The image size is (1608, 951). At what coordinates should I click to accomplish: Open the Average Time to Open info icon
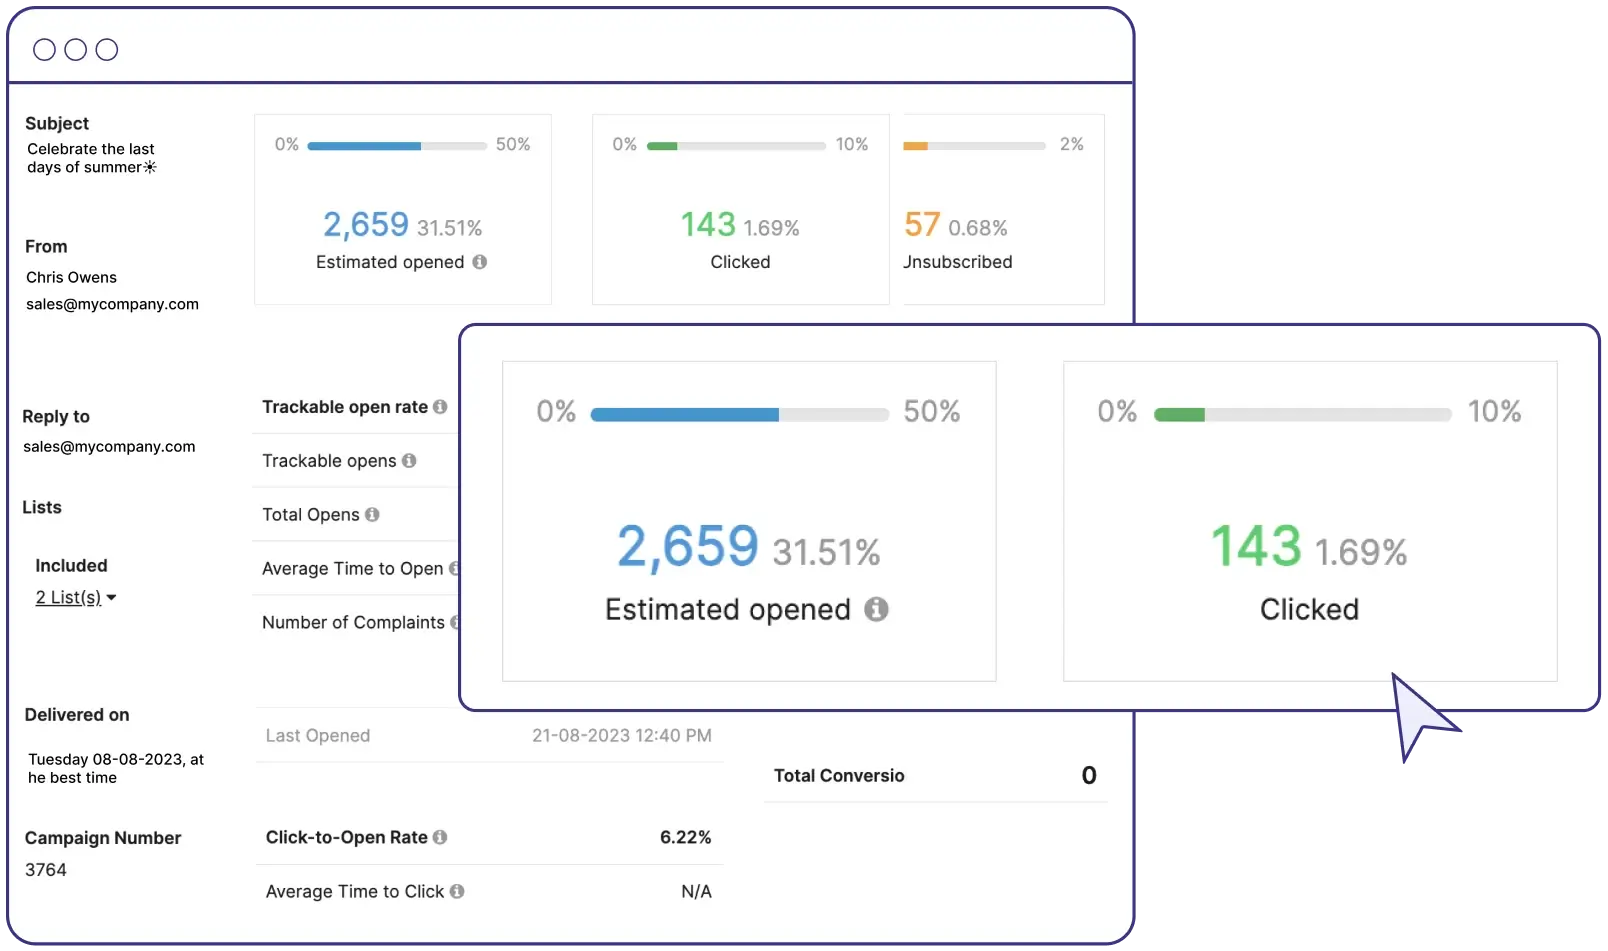coord(457,568)
